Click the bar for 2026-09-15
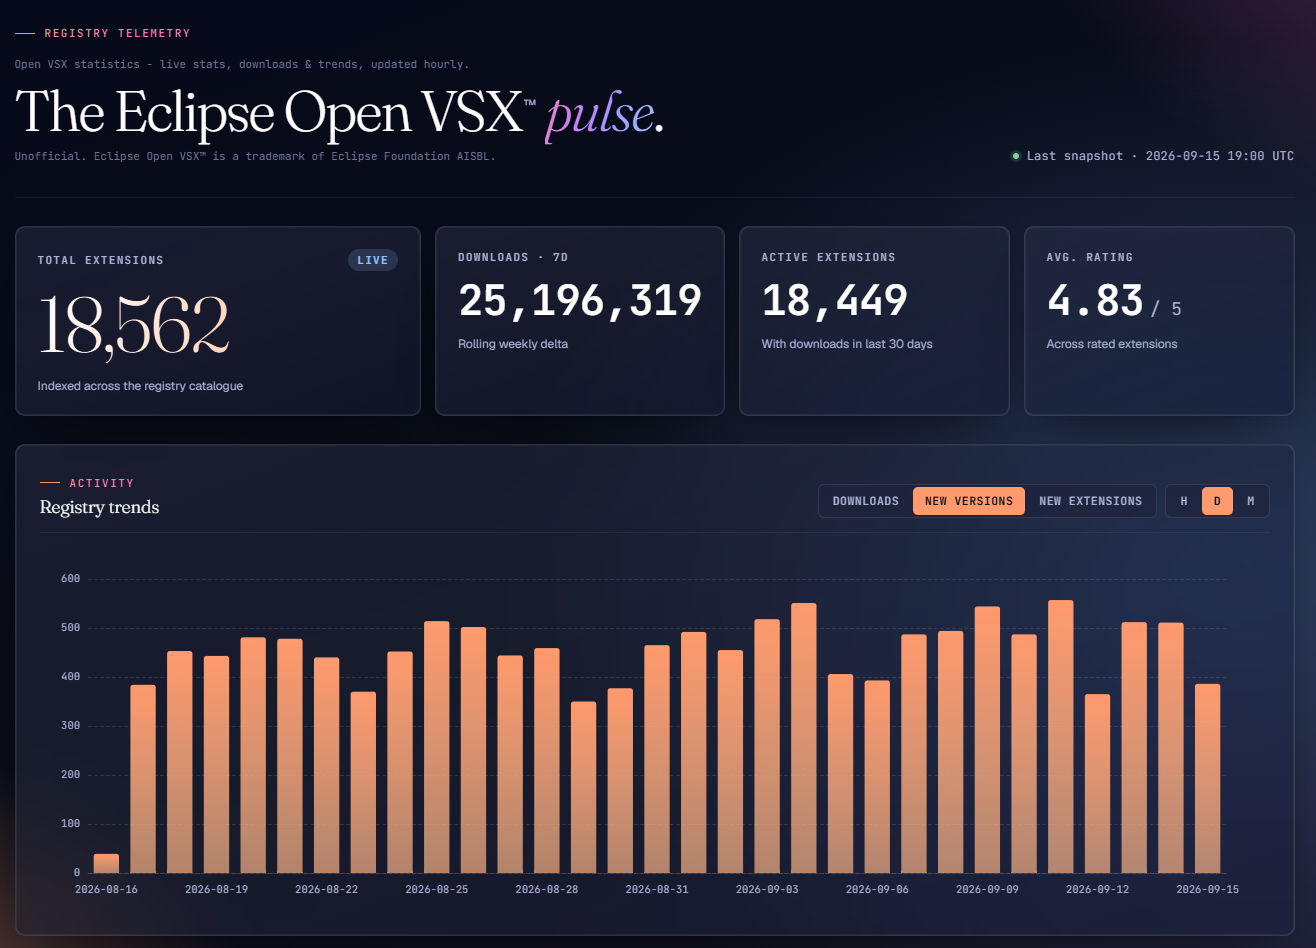Screen dimensions: 1316x948 [1207, 779]
